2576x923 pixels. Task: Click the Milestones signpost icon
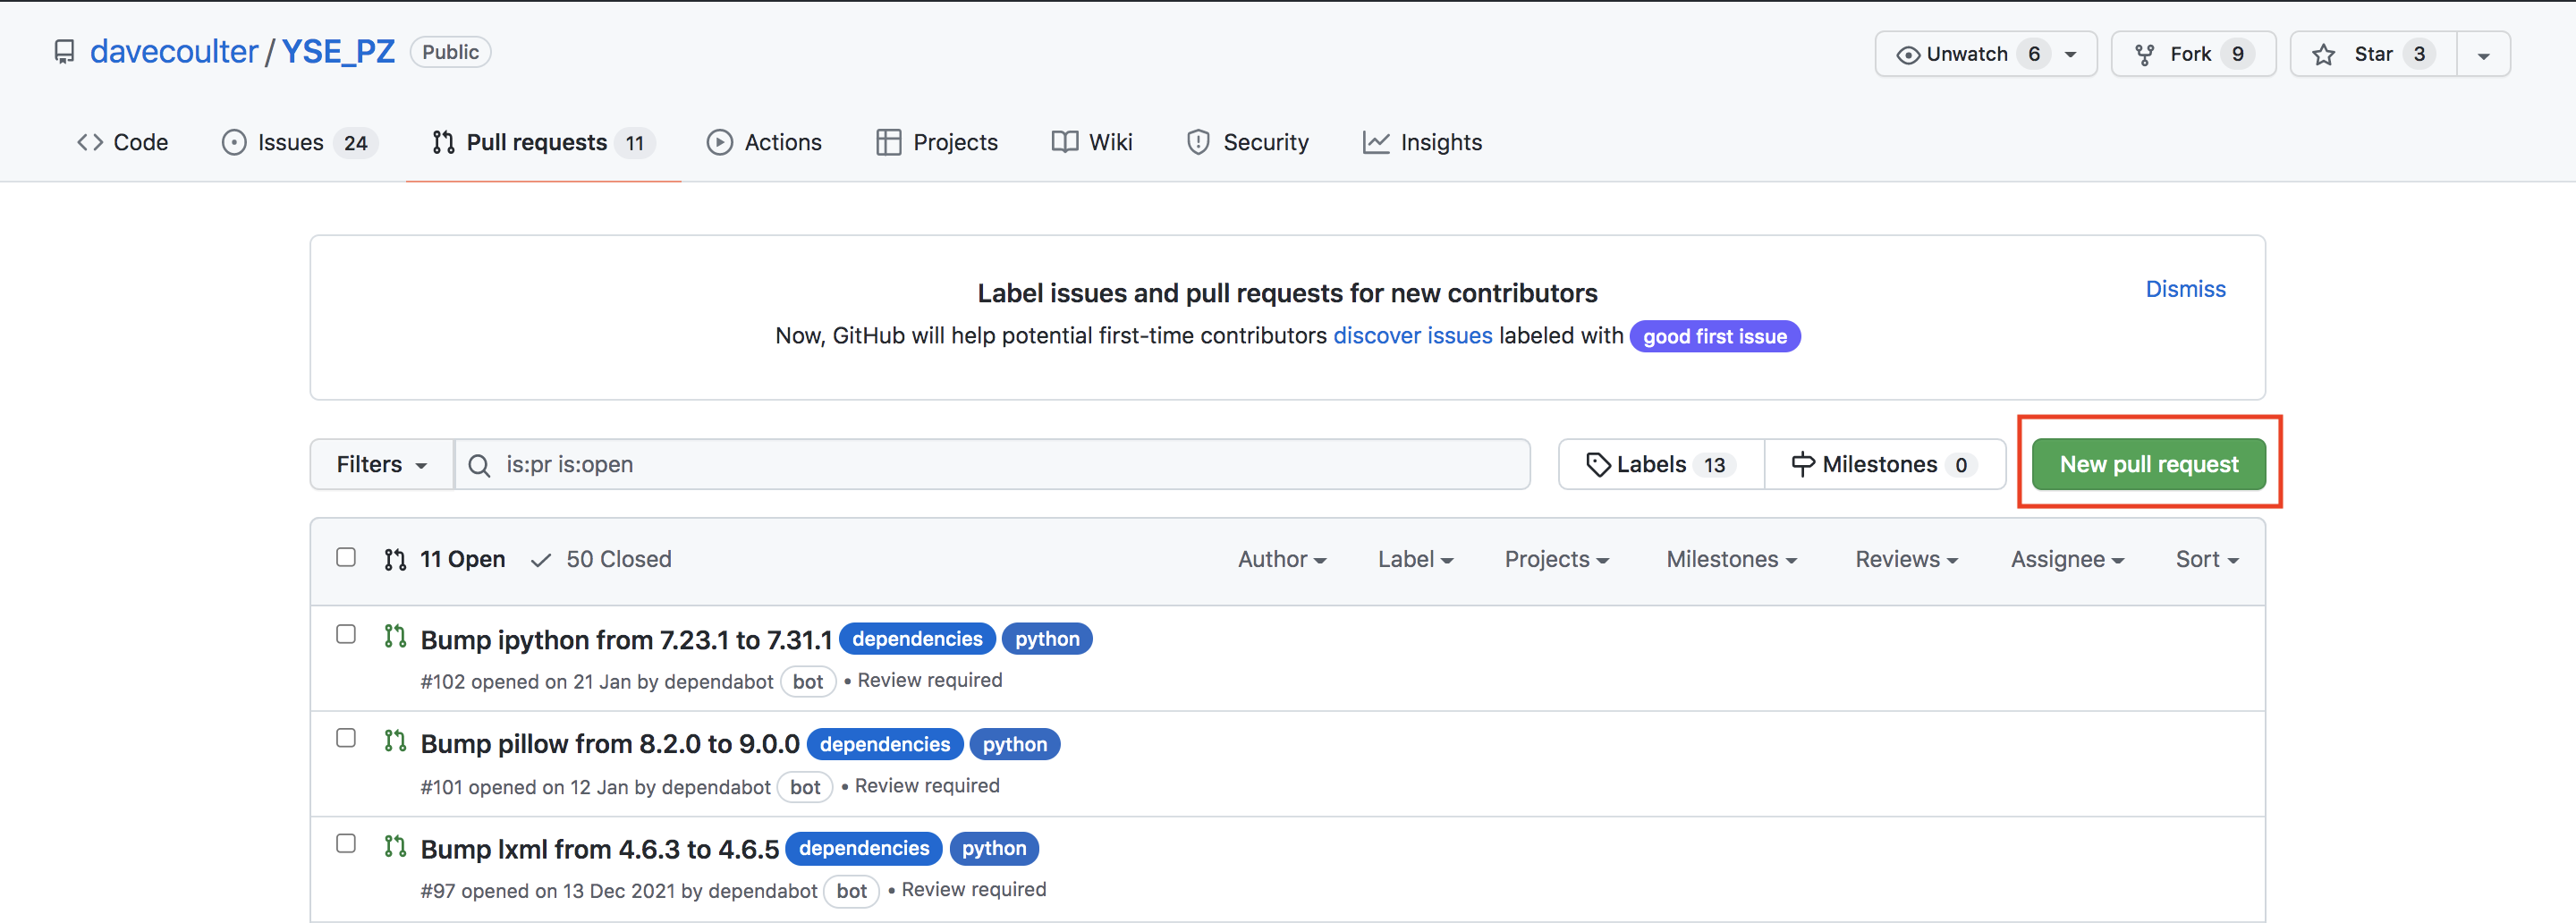(x=1802, y=465)
